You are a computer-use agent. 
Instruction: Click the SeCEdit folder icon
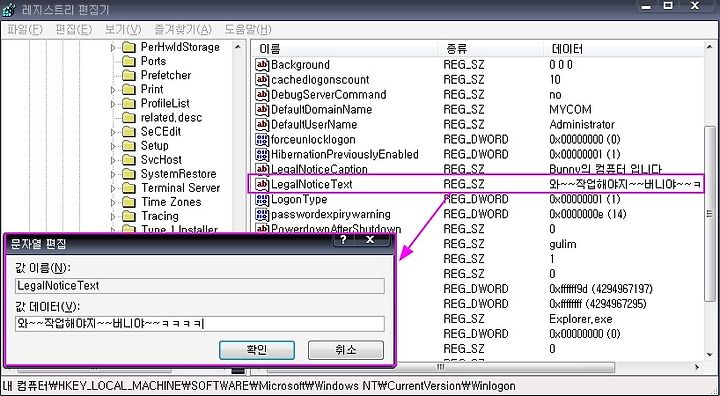point(129,131)
